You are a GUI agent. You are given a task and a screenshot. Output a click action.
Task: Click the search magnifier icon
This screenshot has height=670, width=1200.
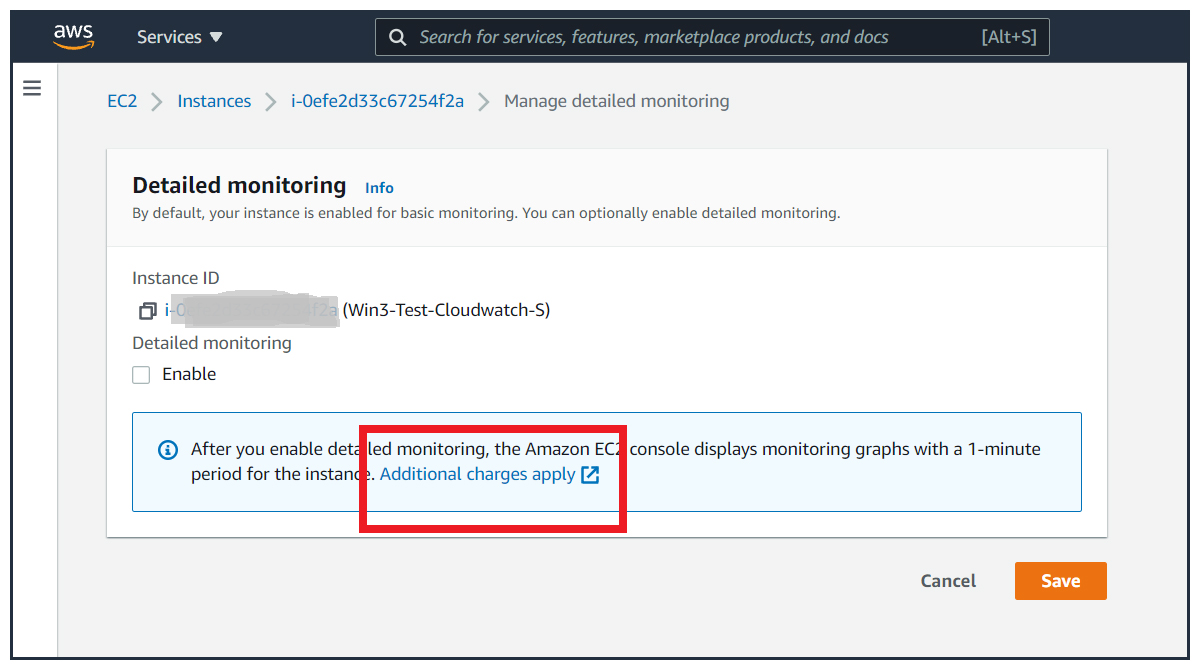pyautogui.click(x=397, y=37)
